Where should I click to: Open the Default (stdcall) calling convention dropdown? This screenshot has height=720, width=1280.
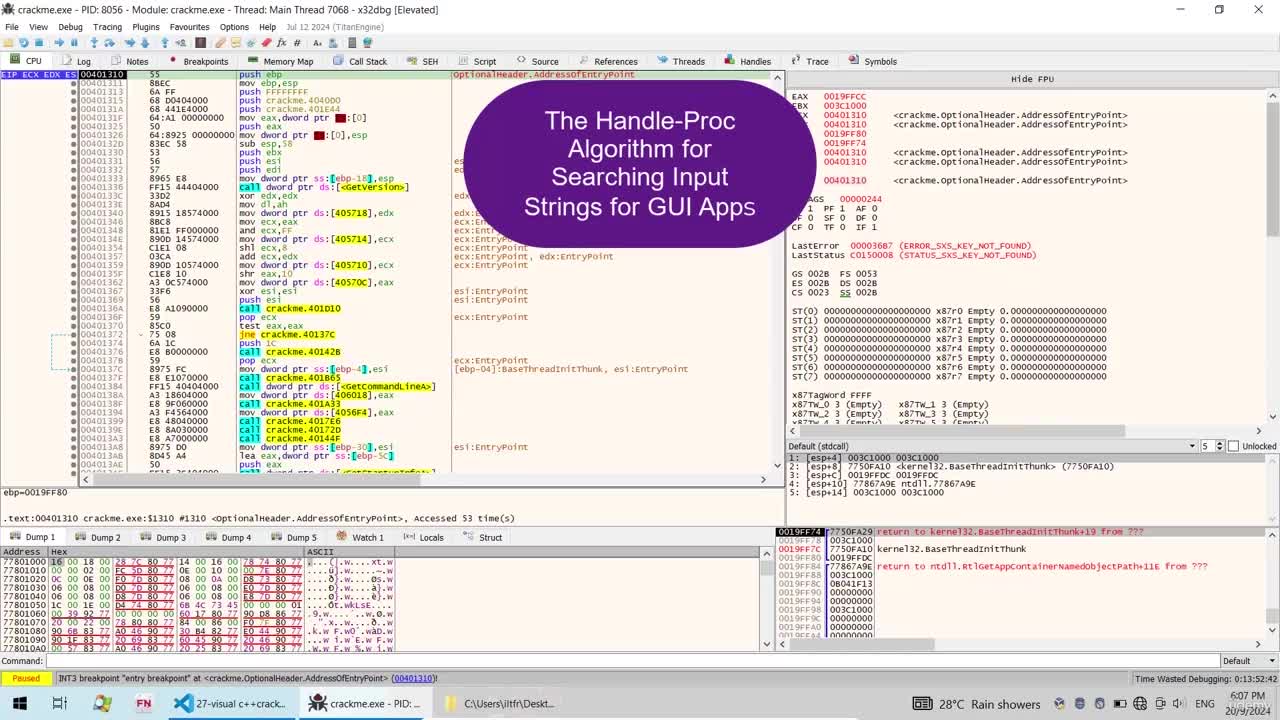[992, 446]
